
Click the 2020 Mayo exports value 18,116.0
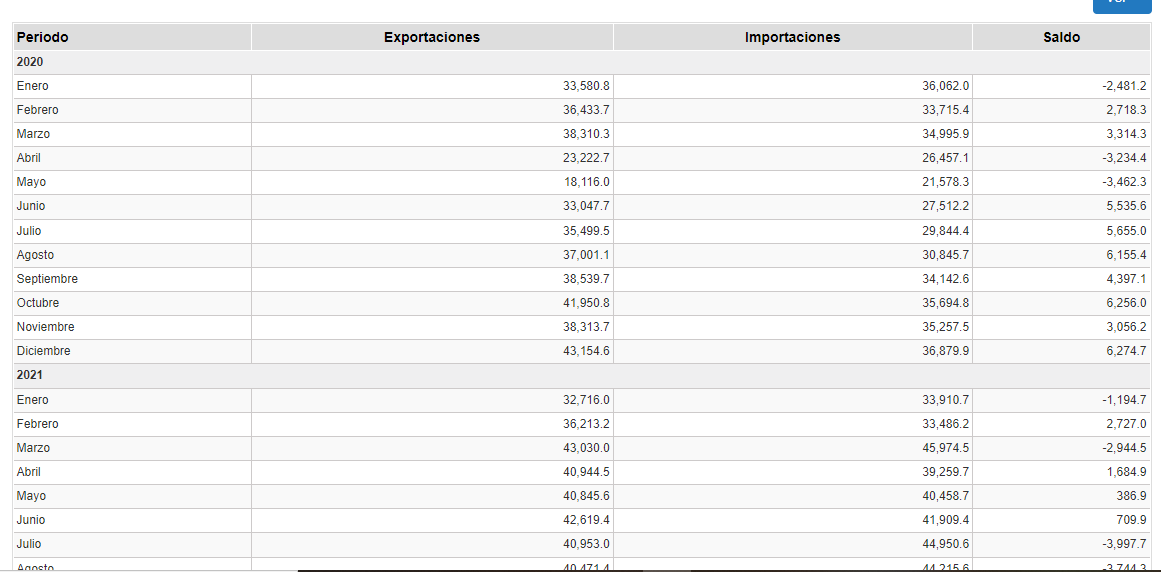tap(586, 182)
